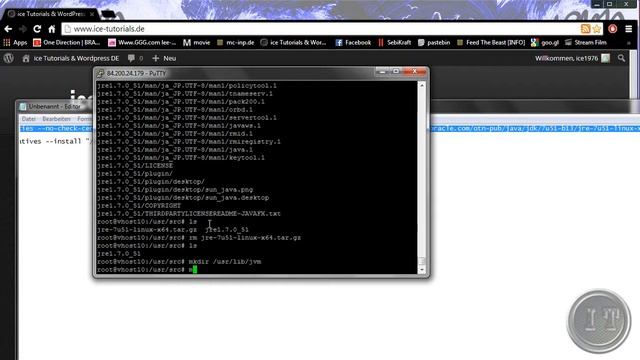Click 'jre1.7.0_51/LICENSE' line in terminal
Screen dimensions: 640x360
tap(135, 165)
